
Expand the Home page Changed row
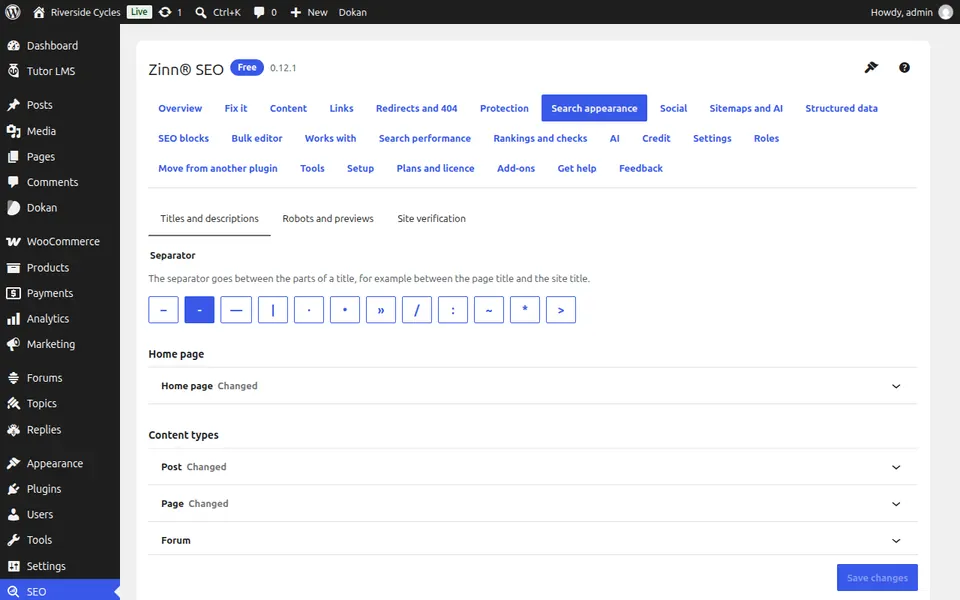pyautogui.click(x=533, y=386)
